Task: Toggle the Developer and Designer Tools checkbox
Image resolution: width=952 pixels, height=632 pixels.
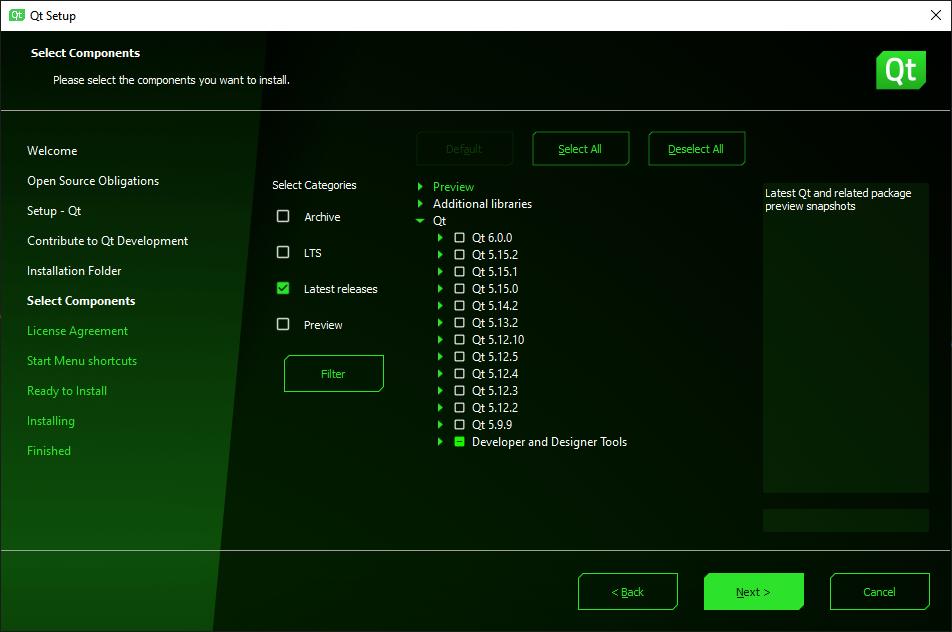Action: 460,441
